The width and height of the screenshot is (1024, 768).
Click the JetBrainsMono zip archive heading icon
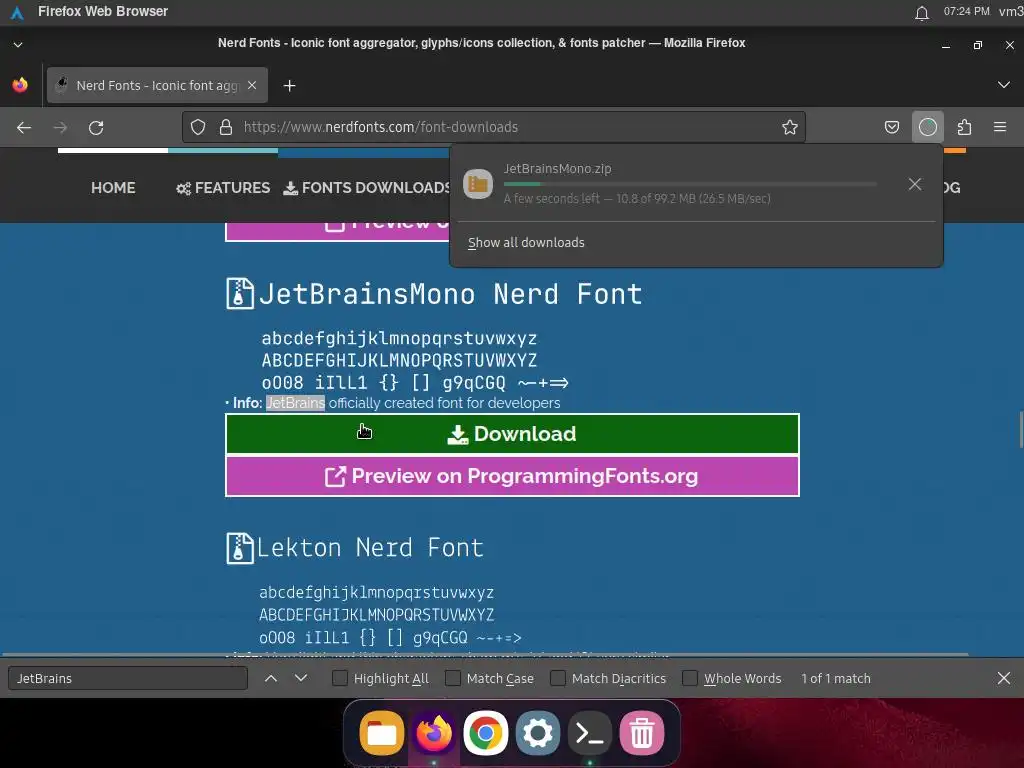(239, 293)
